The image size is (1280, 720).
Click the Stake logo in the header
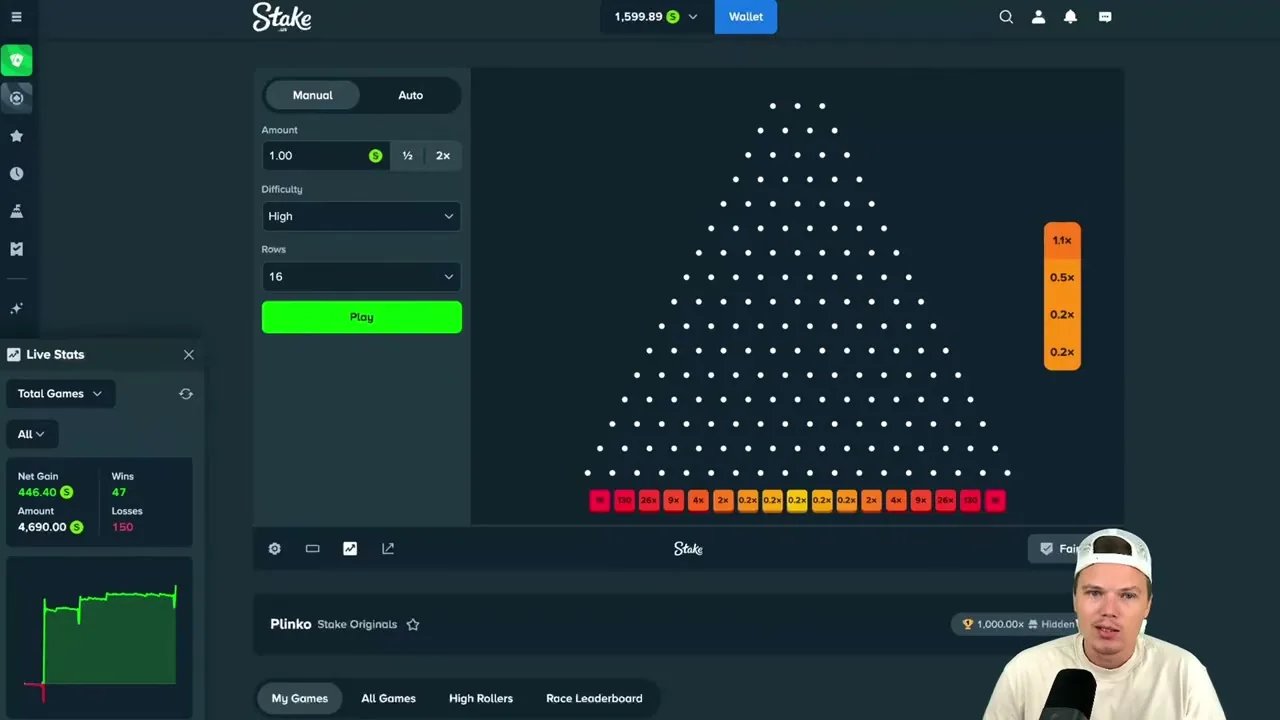(282, 17)
